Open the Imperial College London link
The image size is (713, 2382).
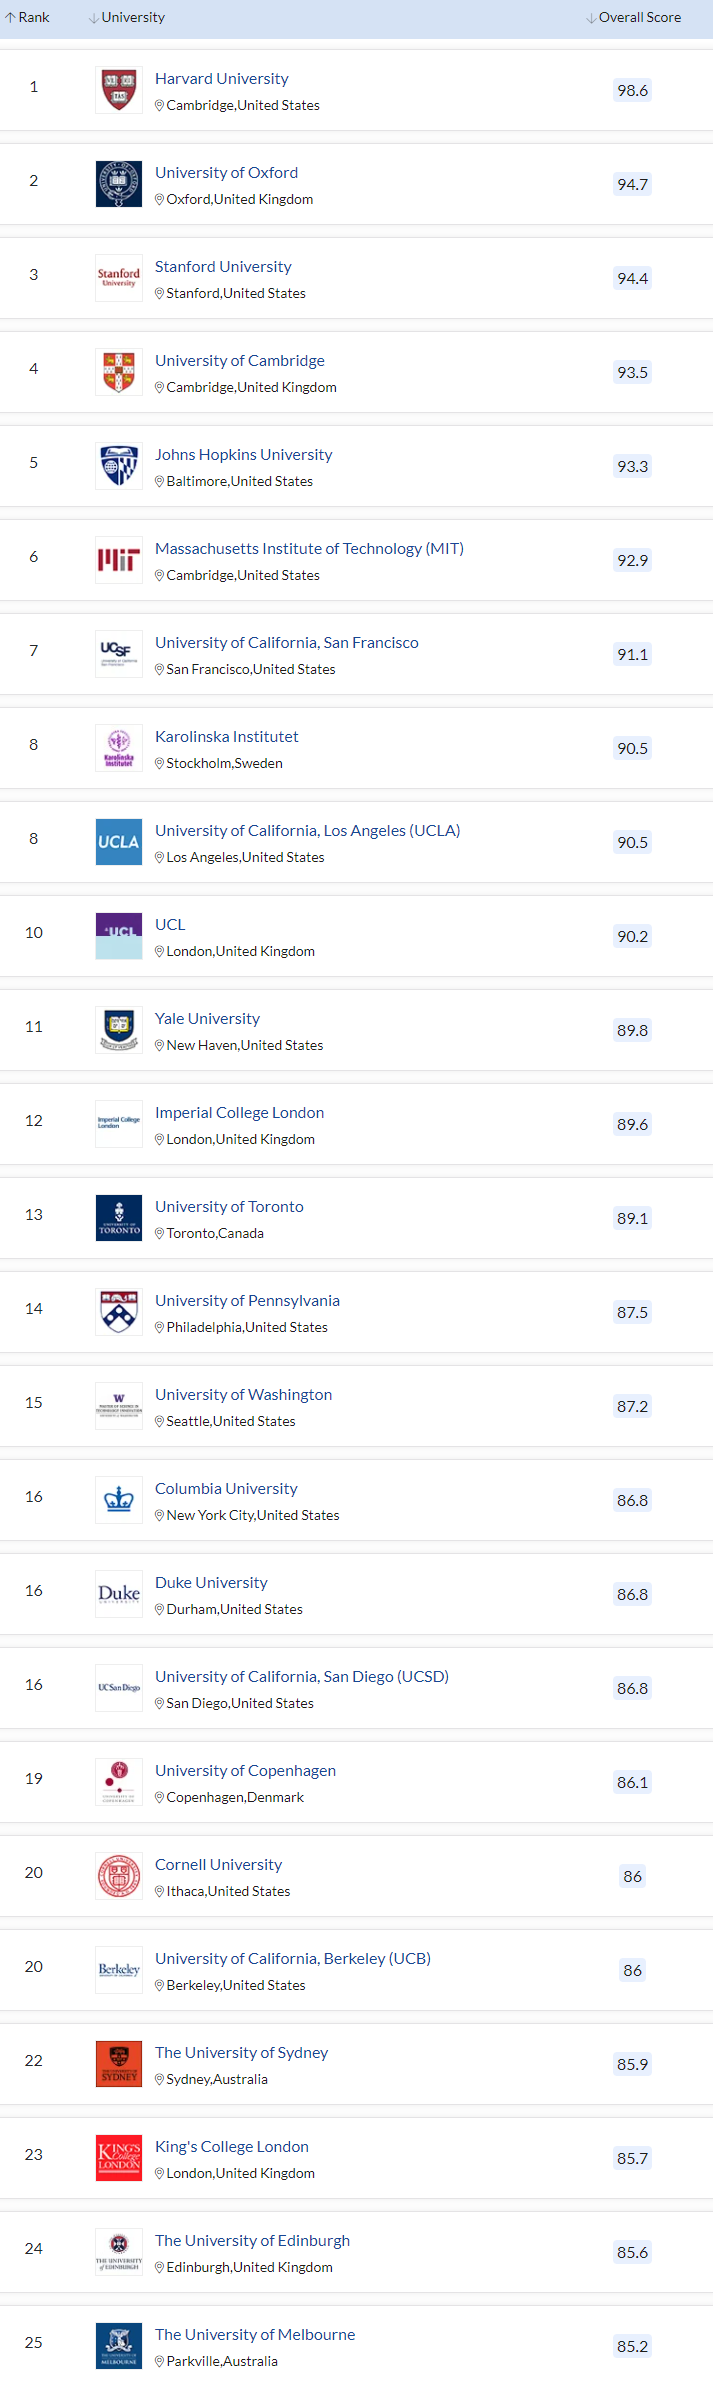point(239,1113)
